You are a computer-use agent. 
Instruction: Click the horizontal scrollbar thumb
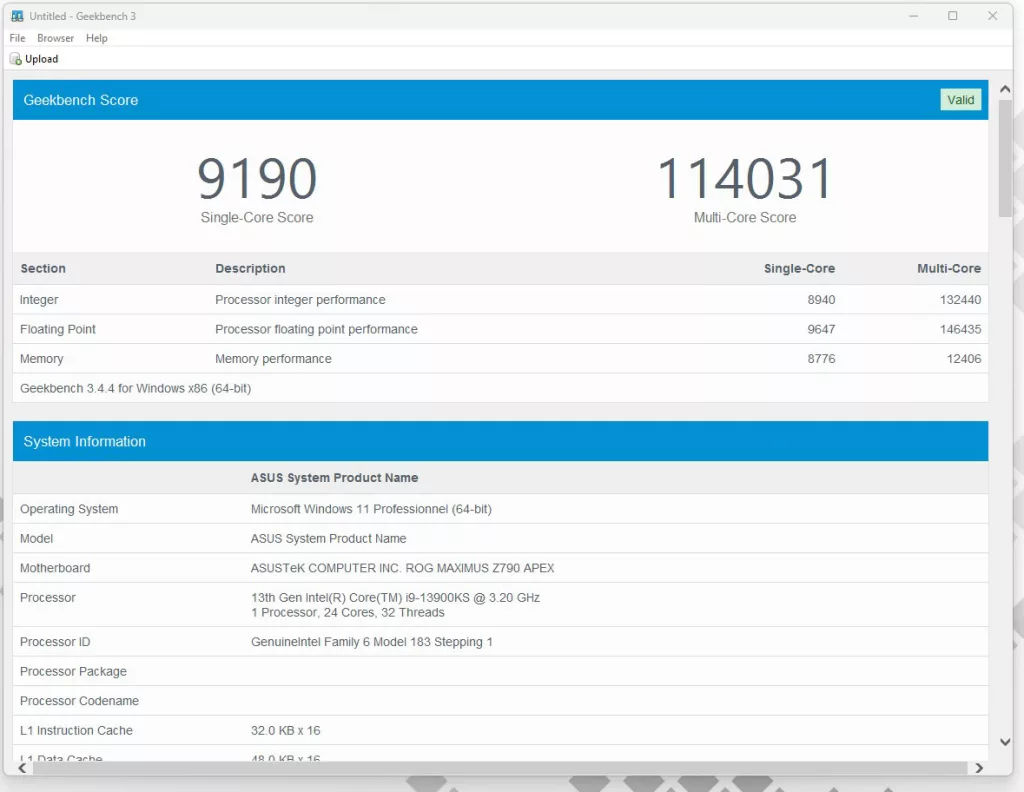pos(500,768)
